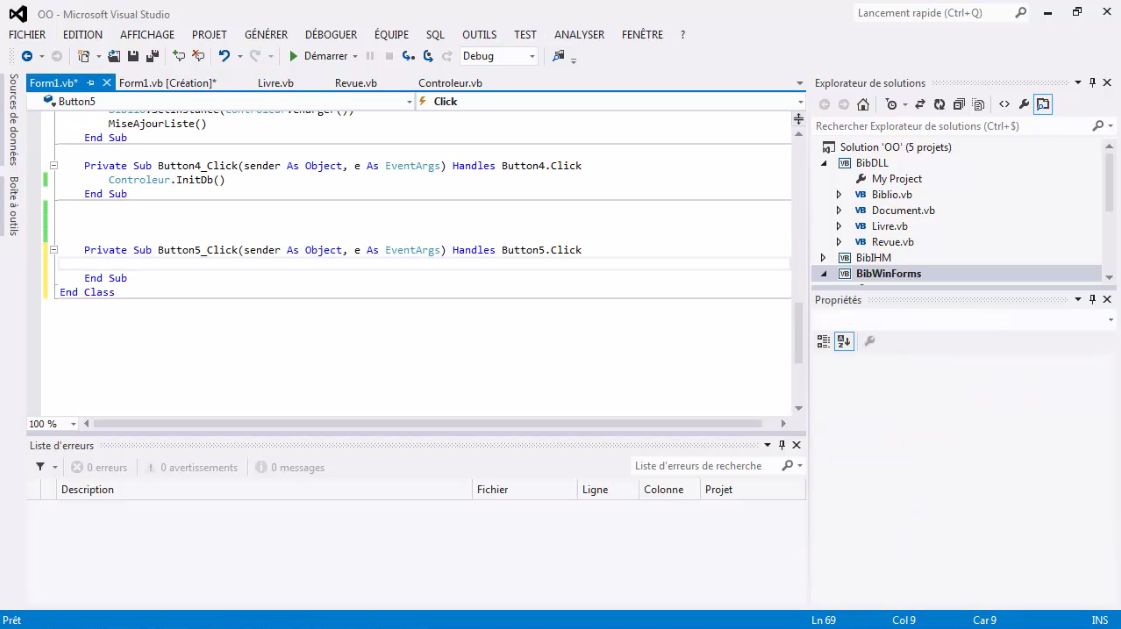
Task: Toggle Alphabetical sort in Propriétés panel
Action: click(844, 341)
